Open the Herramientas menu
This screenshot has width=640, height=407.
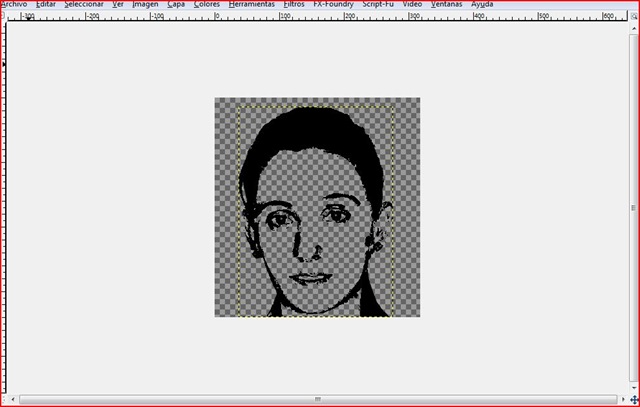pos(251,4)
